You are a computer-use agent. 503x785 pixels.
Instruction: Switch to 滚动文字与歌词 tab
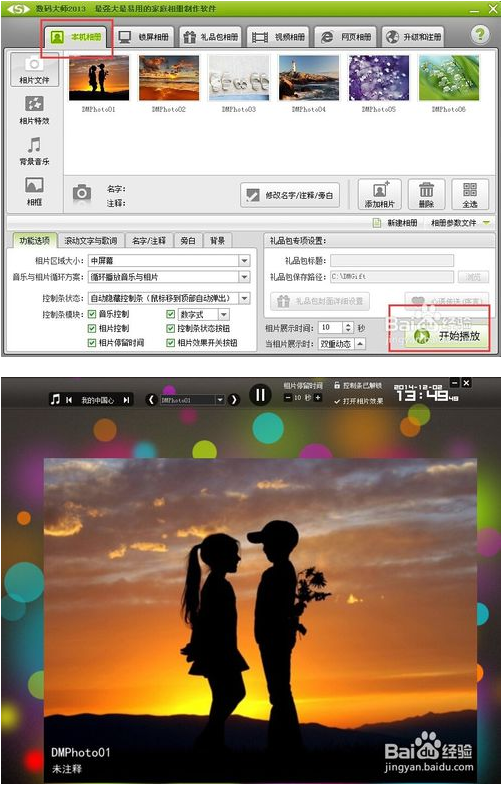91,241
